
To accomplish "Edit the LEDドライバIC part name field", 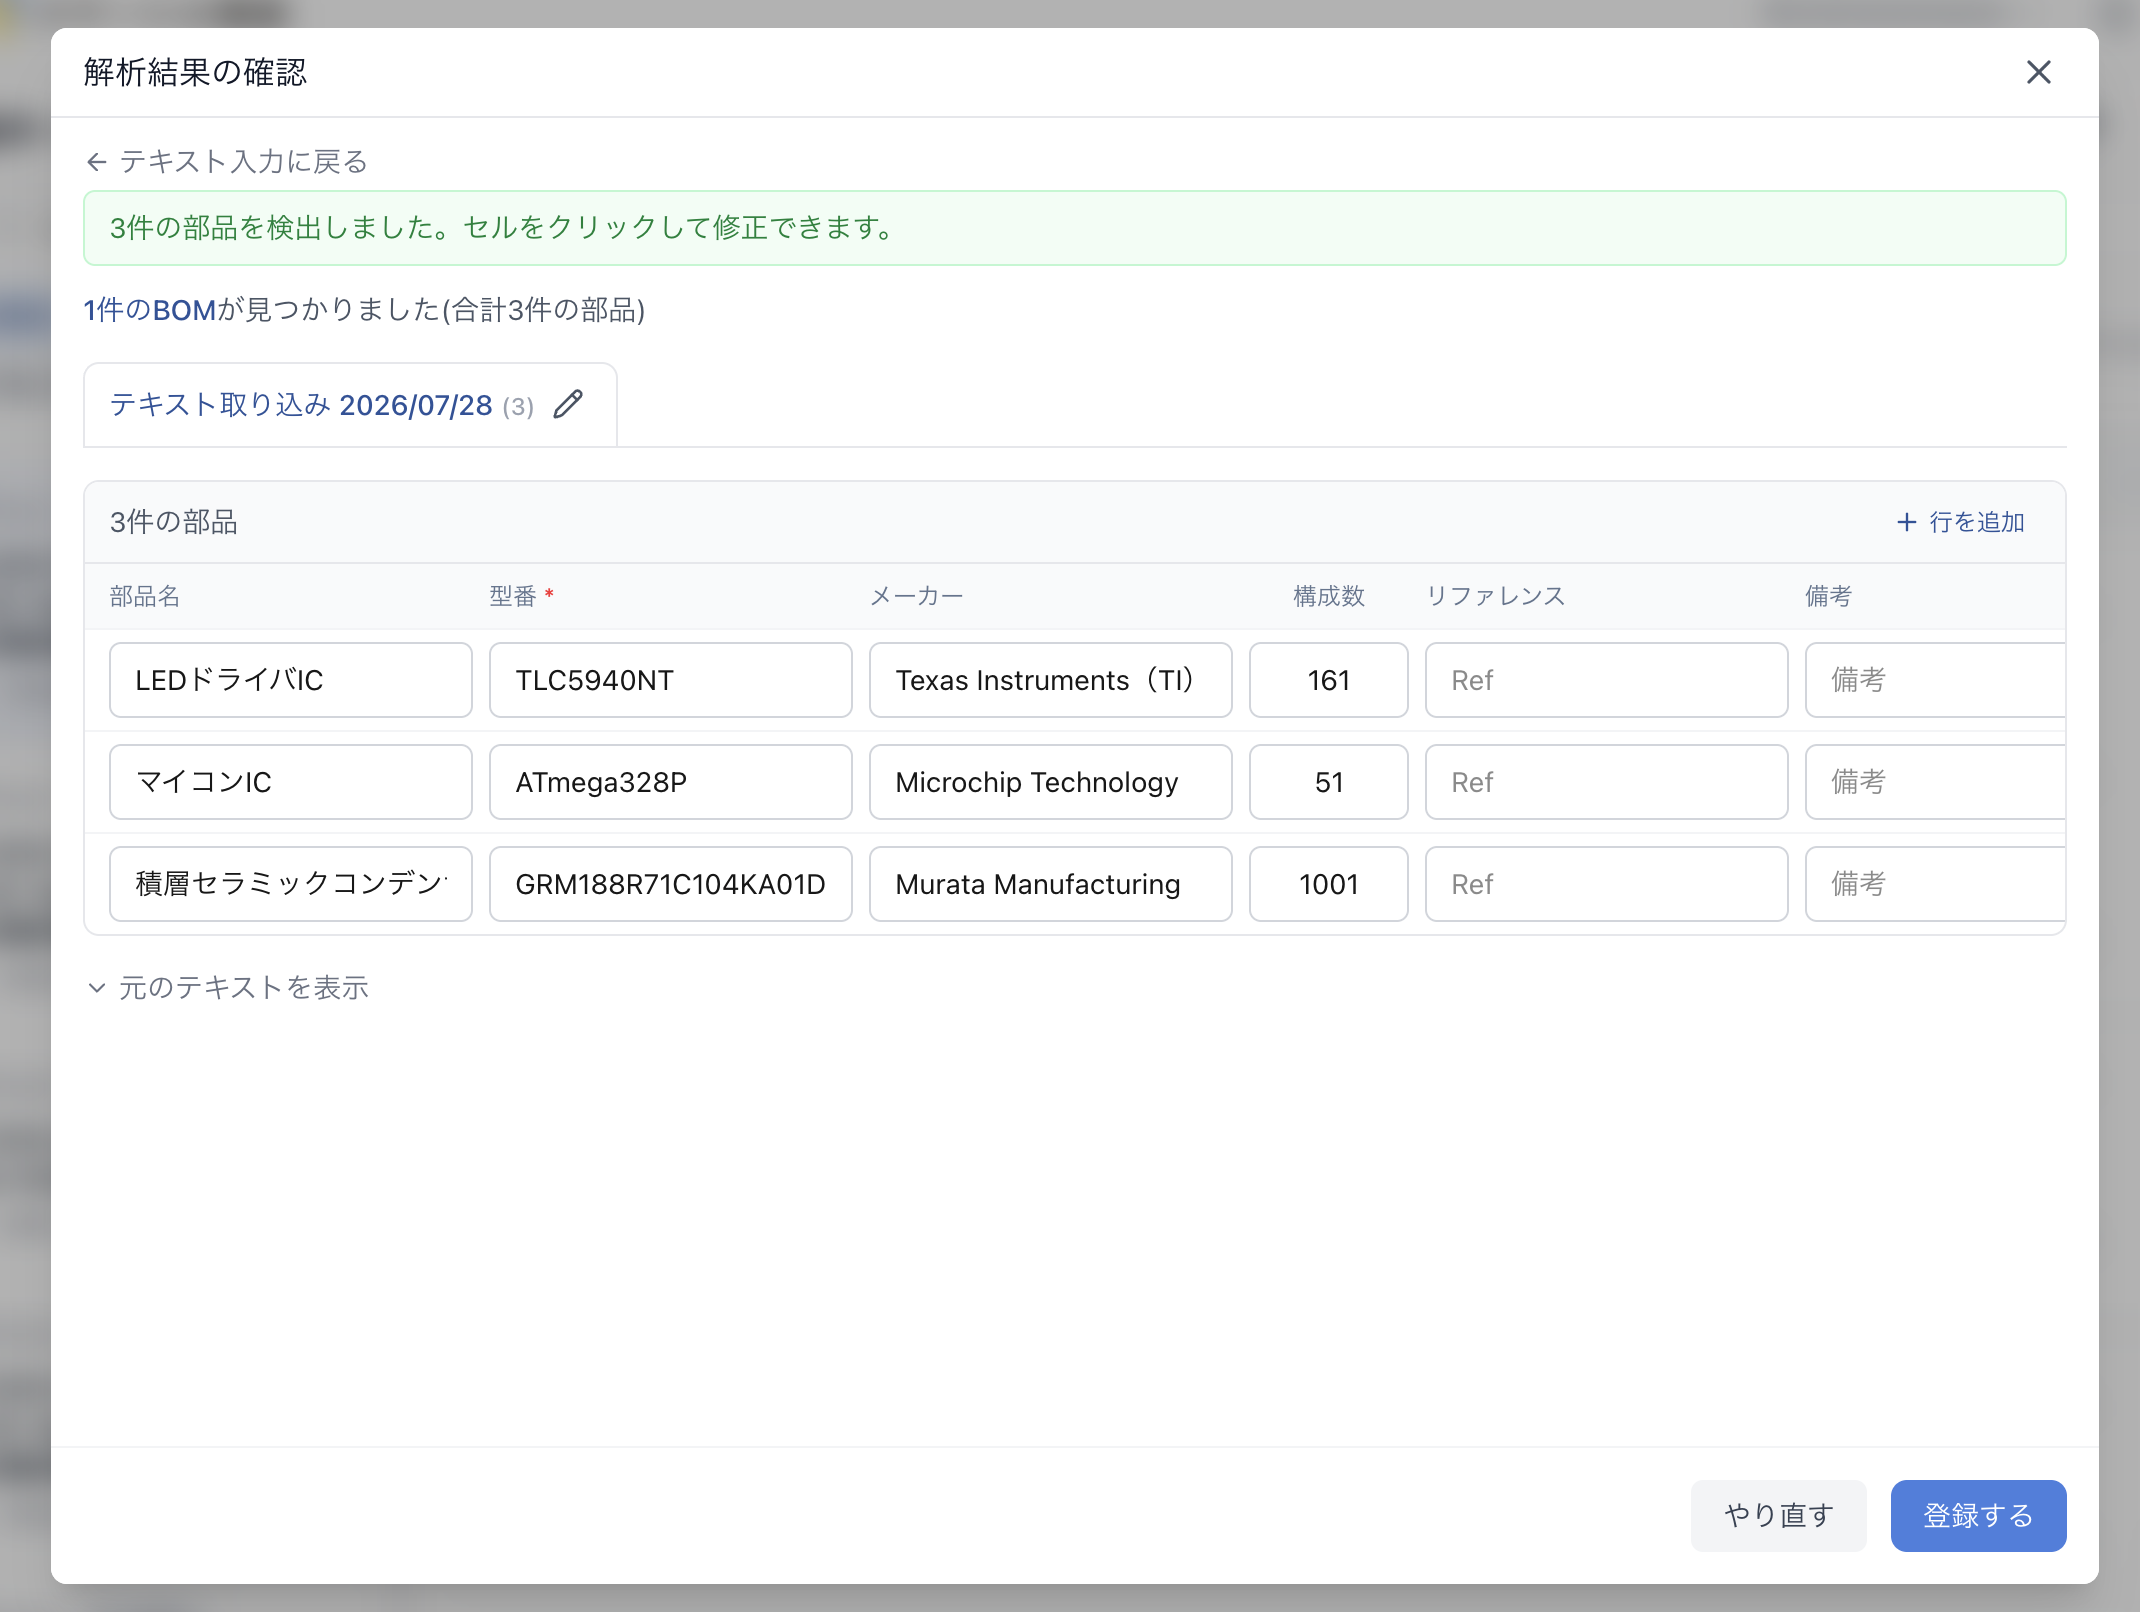I will click(x=291, y=680).
